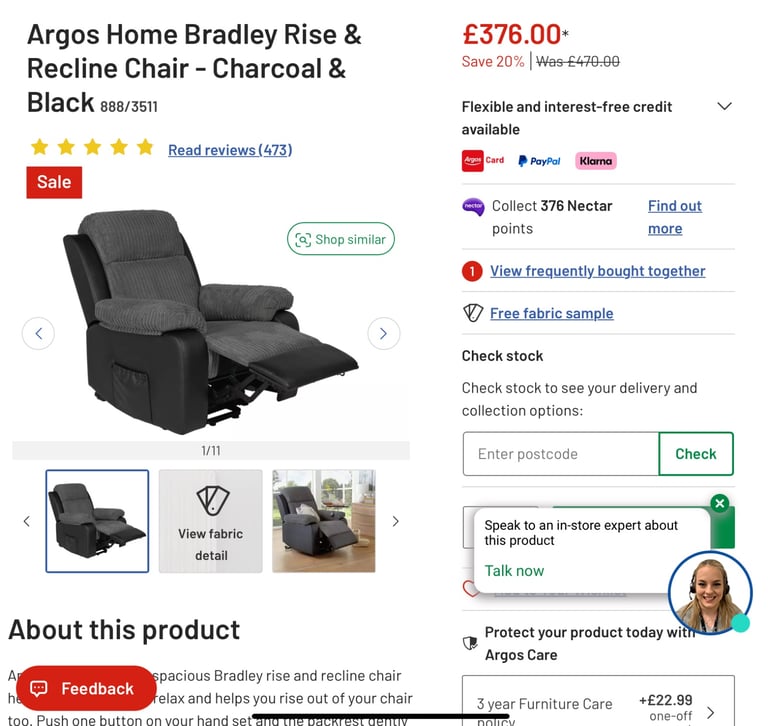Advance thumbnail carousel with right chevron
Screen dimensions: 768x726
point(395,521)
